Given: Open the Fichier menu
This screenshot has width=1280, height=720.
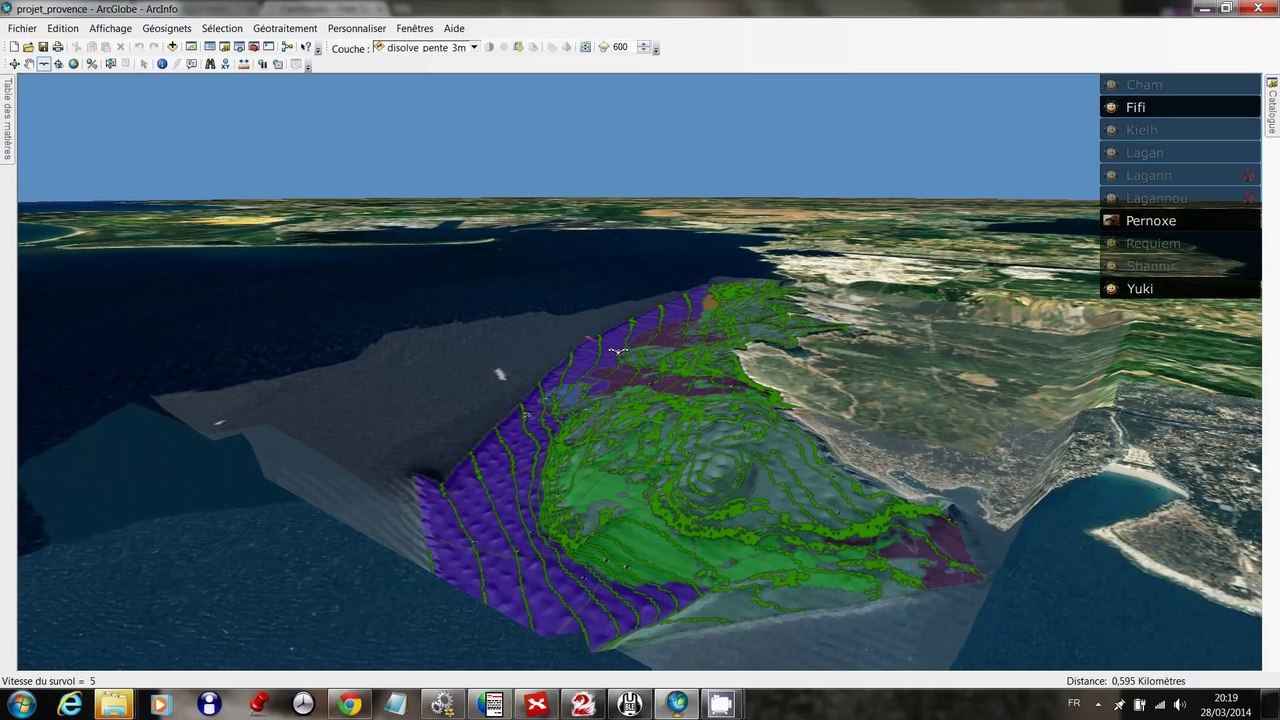Looking at the screenshot, I should (22, 28).
